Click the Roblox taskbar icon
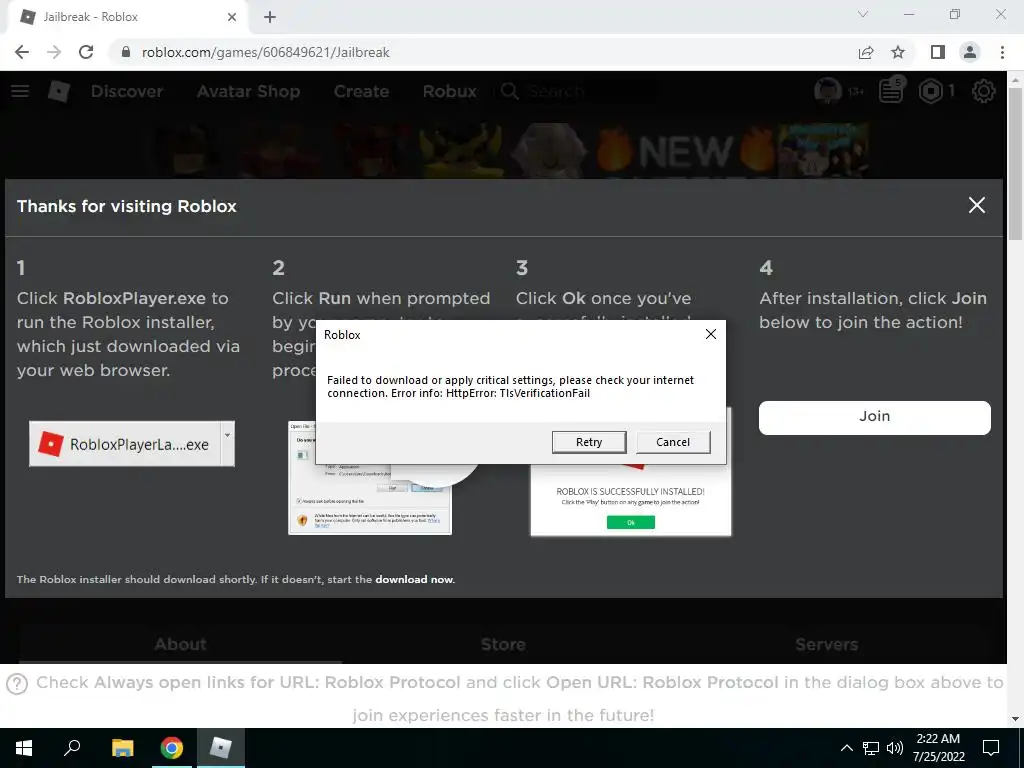Screen dimensions: 1024x768 click(x=220, y=748)
